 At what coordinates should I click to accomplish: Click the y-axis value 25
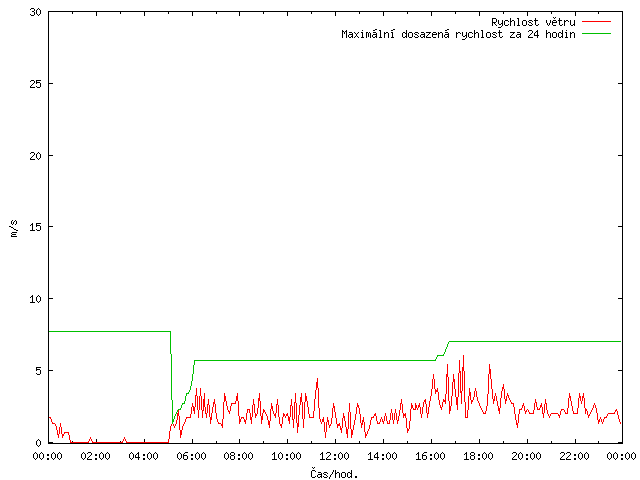pos(36,84)
